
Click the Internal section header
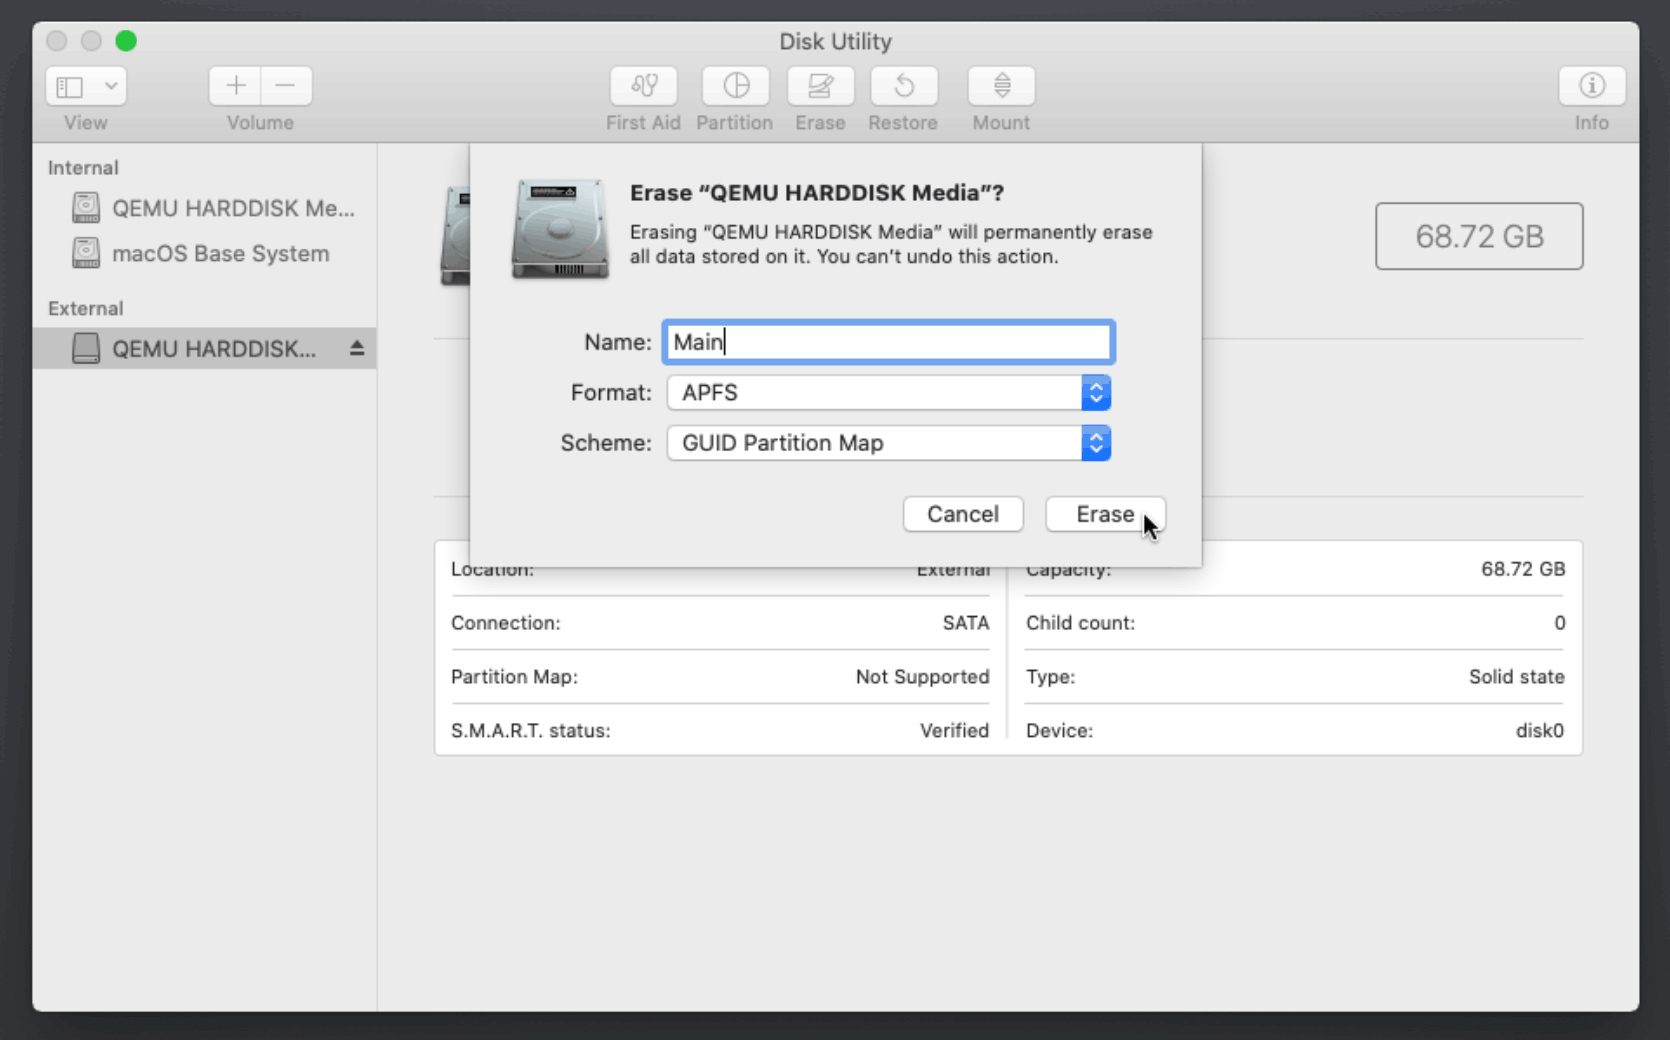click(83, 168)
